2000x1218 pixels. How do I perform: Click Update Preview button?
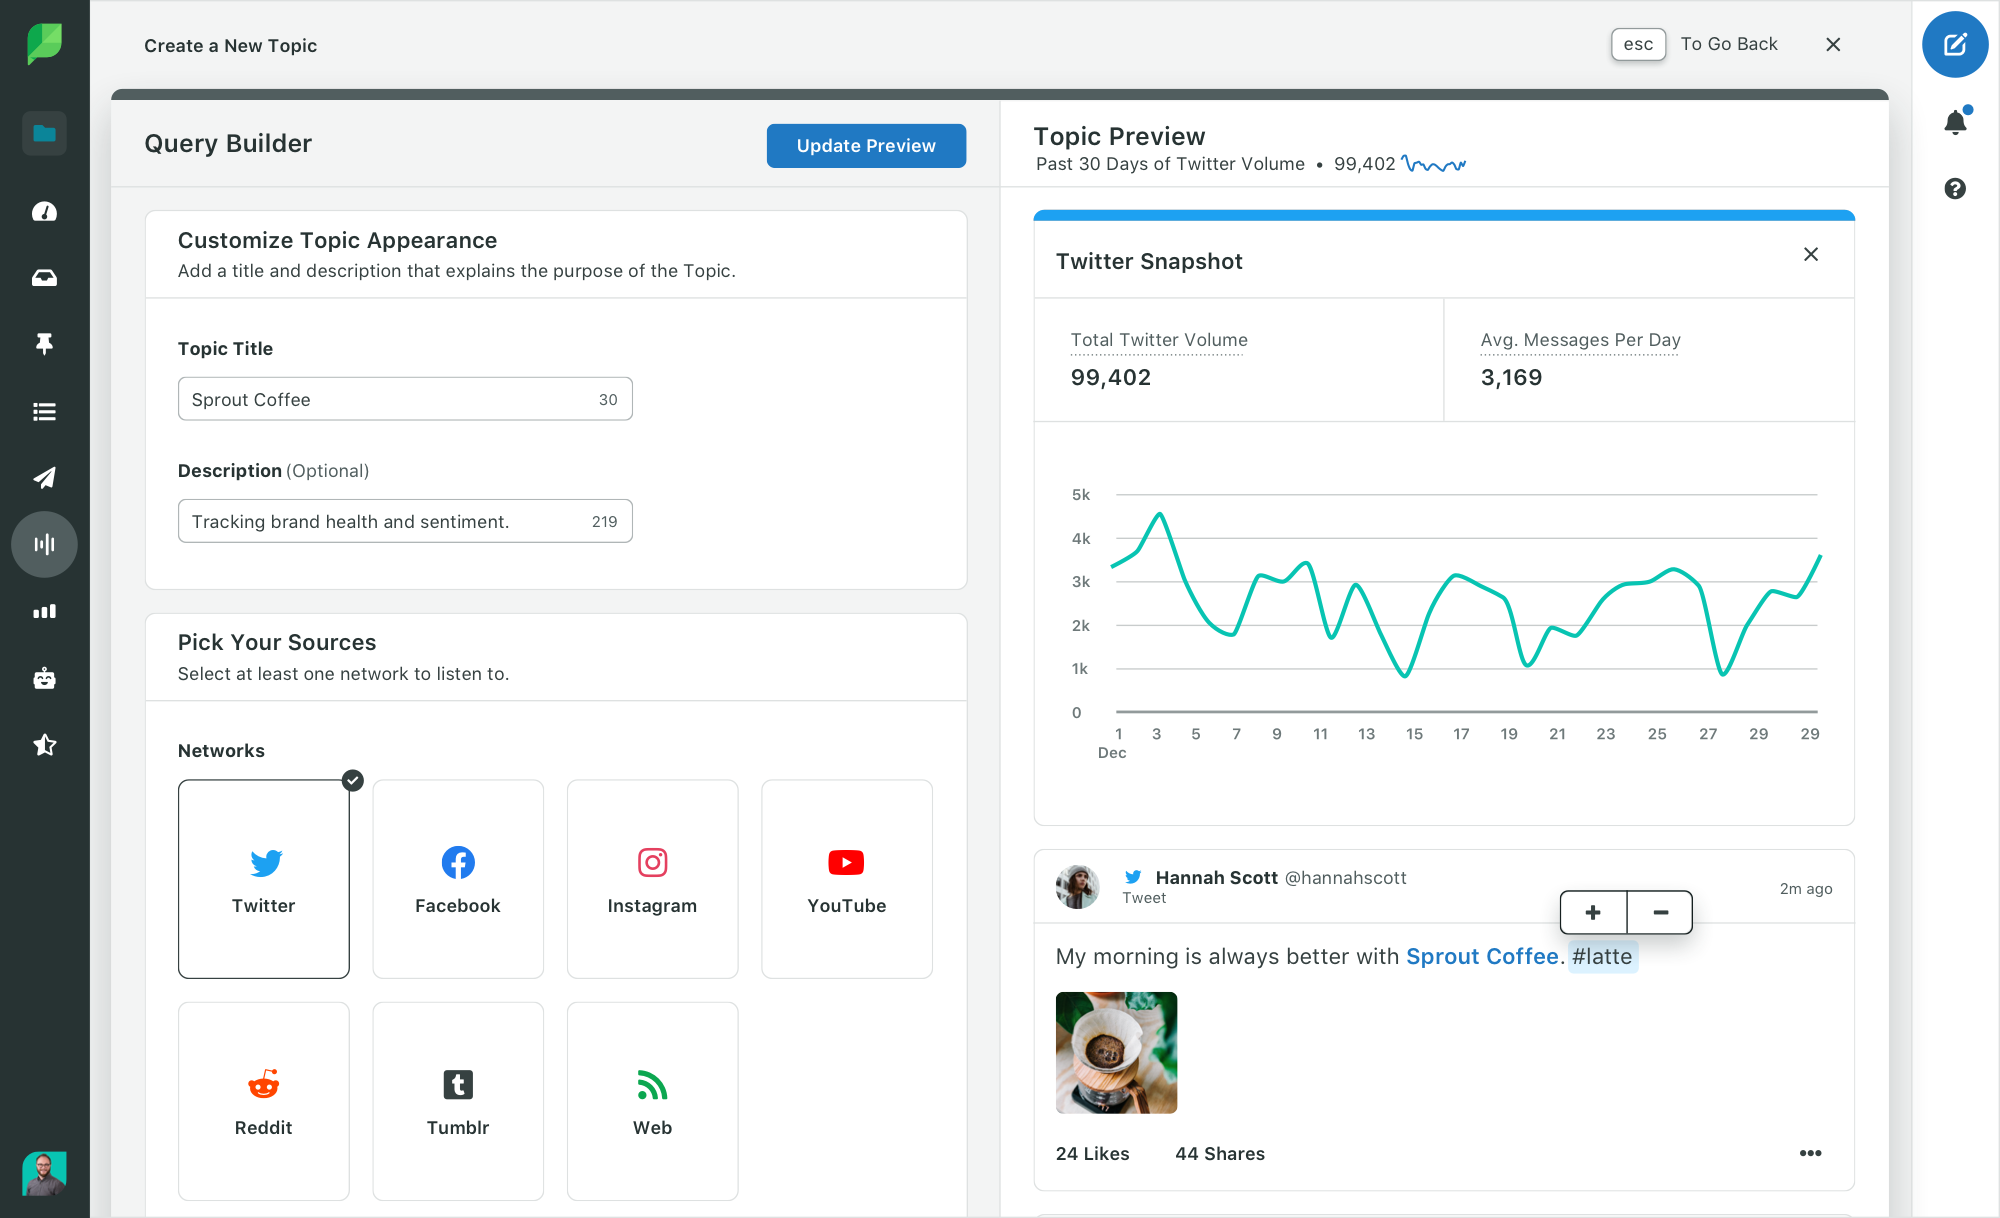tap(864, 146)
